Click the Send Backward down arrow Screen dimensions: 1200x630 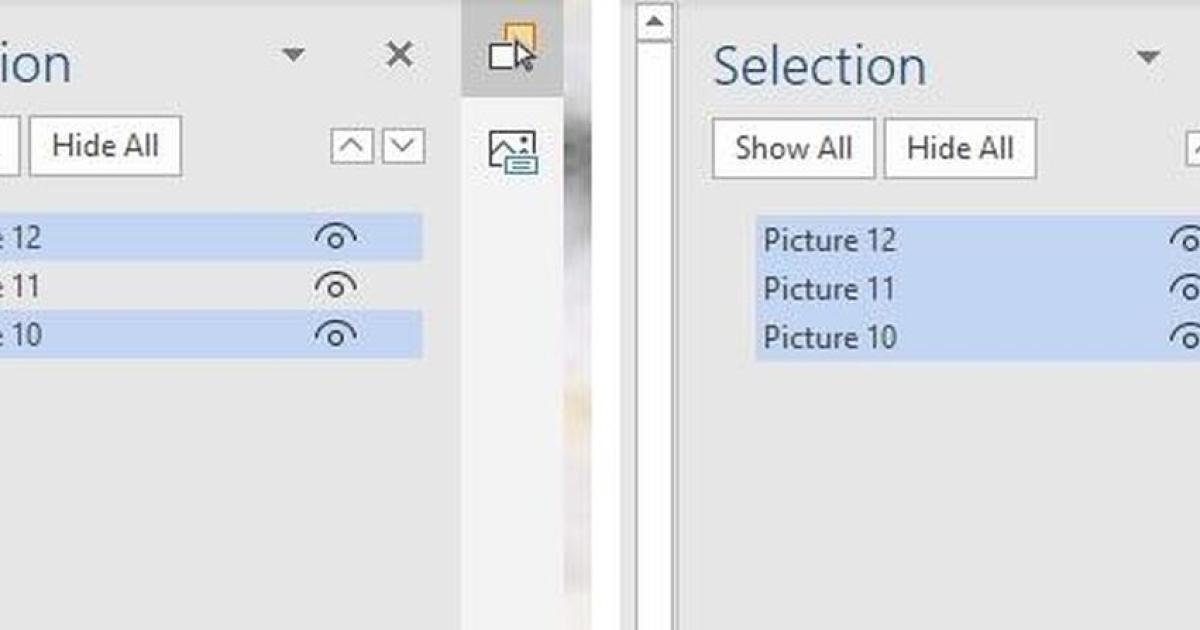point(403,146)
